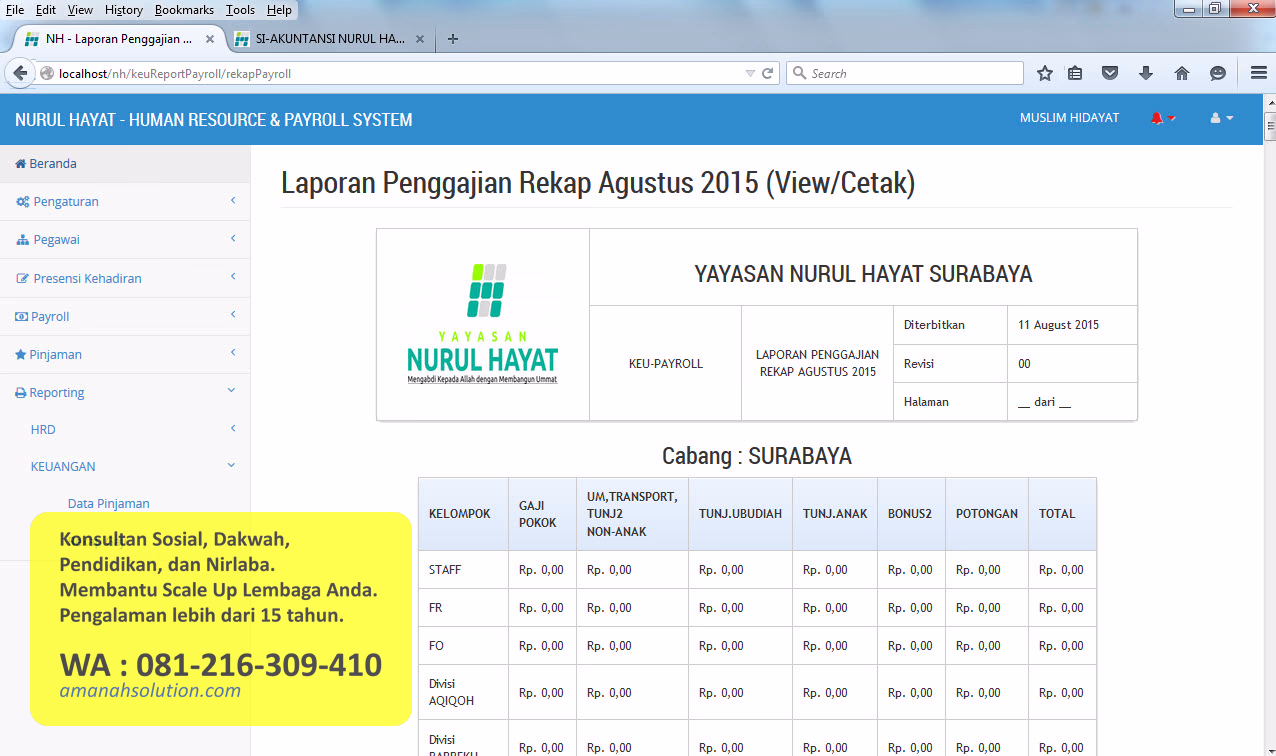Reload the page with refresh icon
The height and width of the screenshot is (756, 1276).
tap(768, 73)
